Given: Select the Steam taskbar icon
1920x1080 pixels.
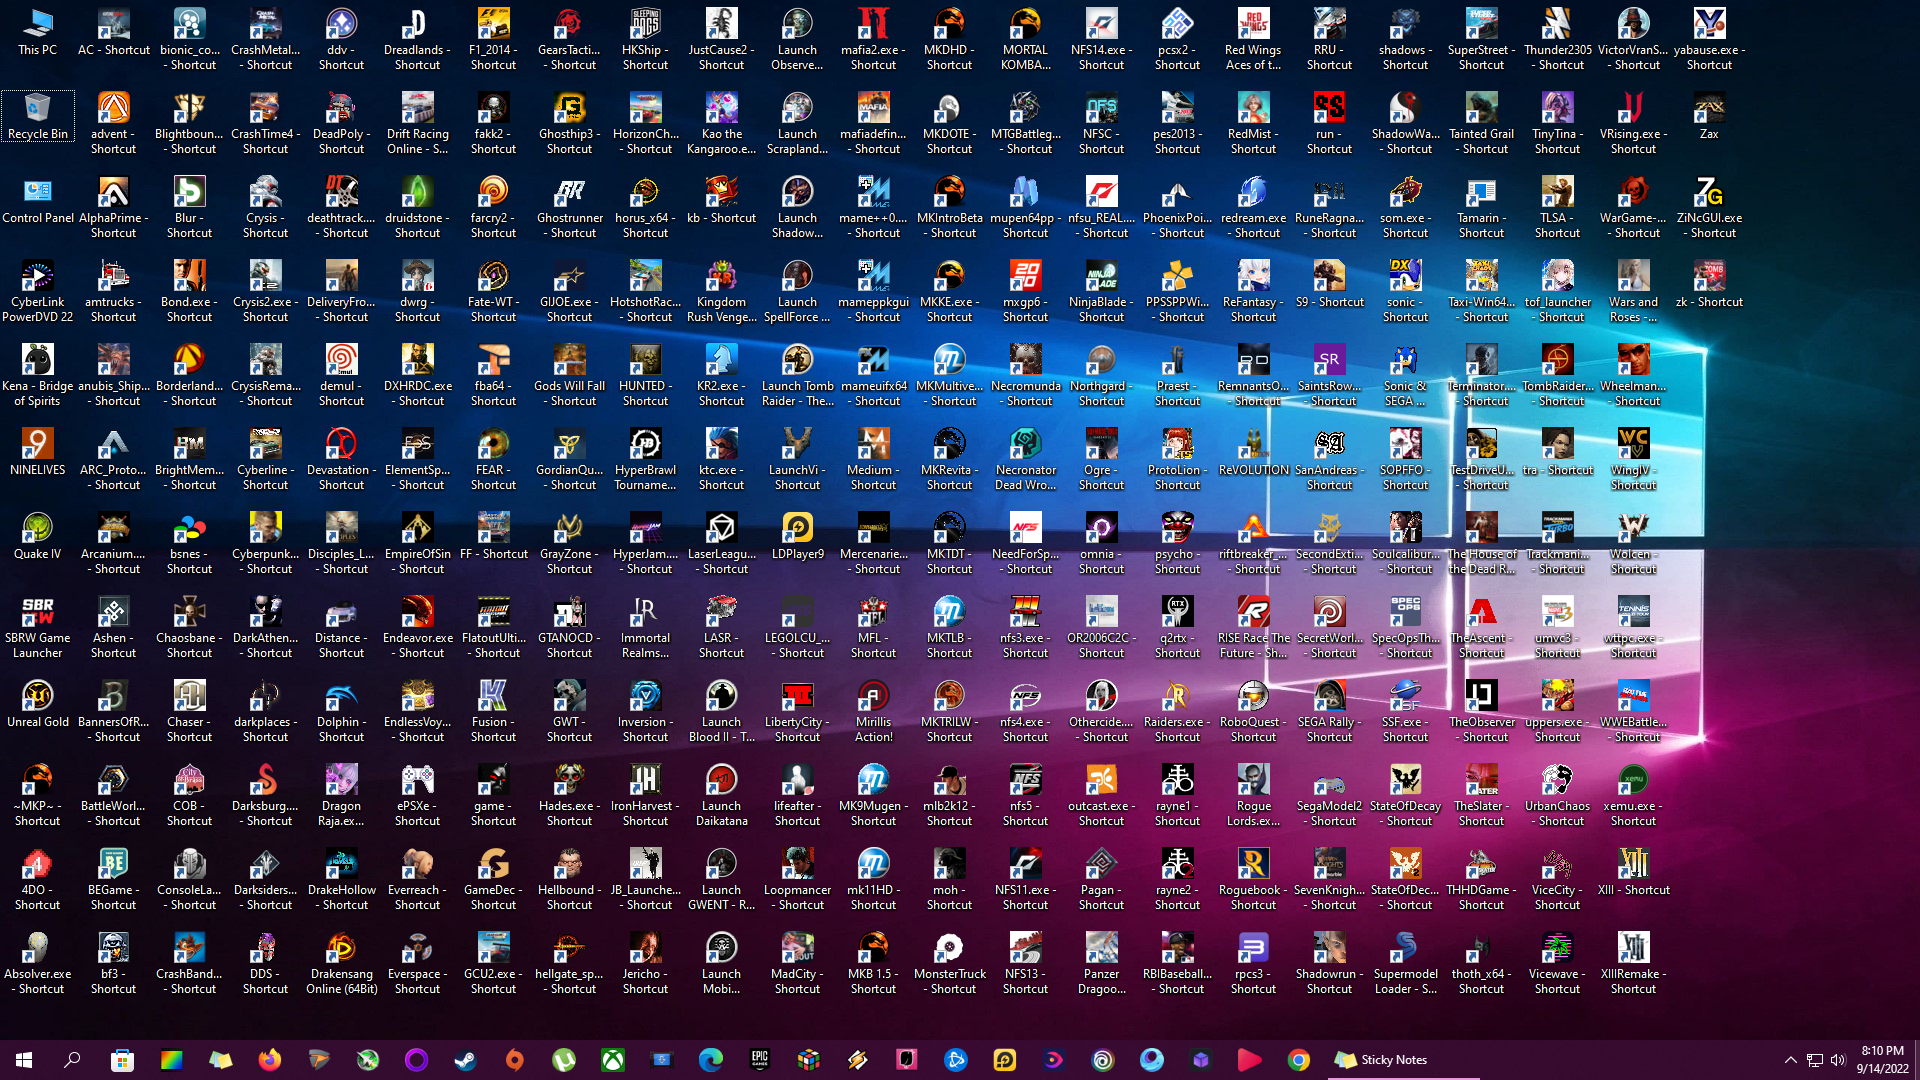Looking at the screenshot, I should (466, 1060).
